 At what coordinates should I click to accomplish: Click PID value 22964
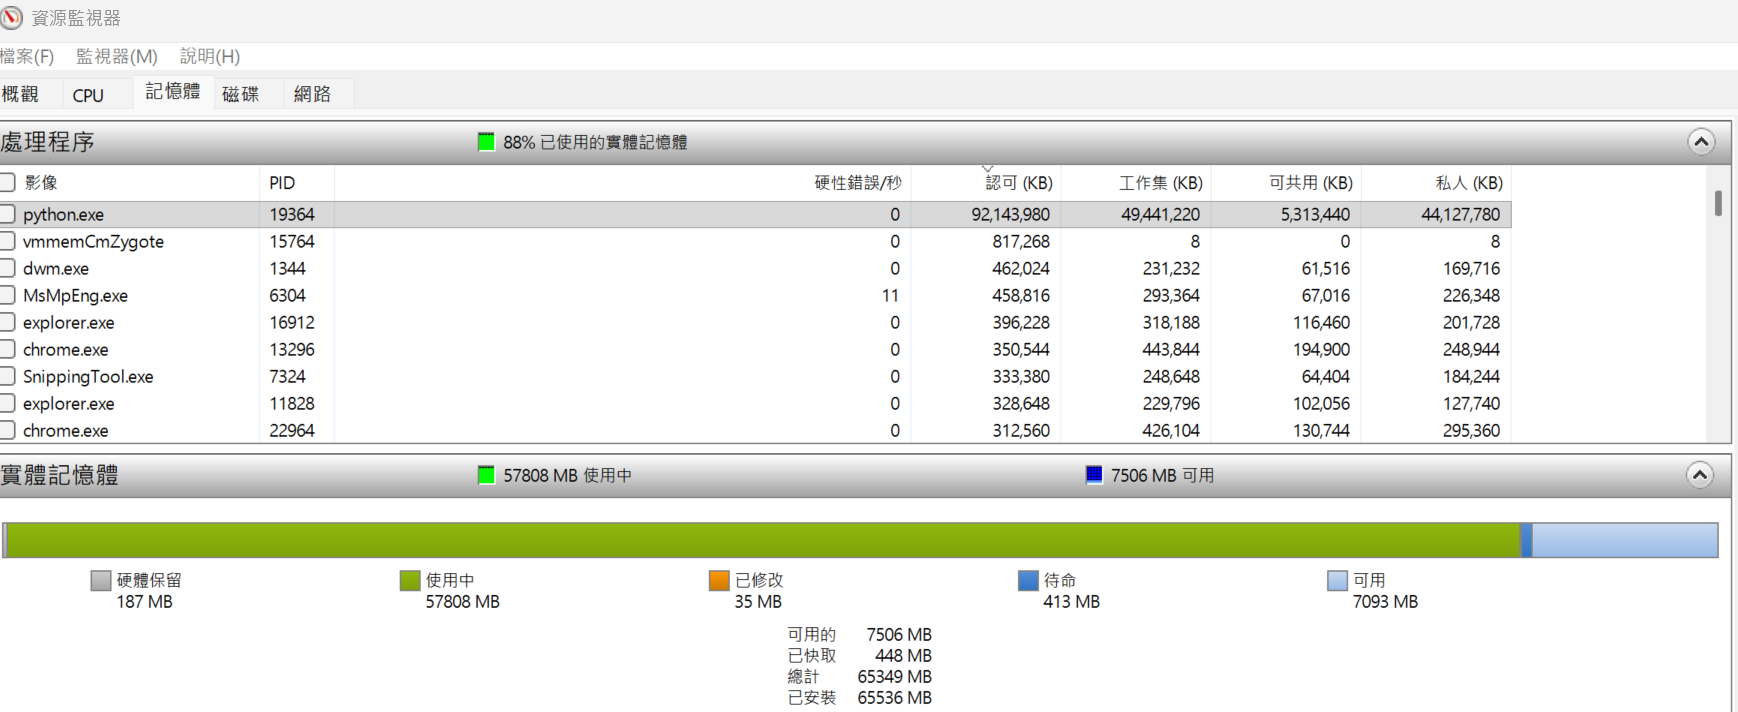tap(292, 430)
